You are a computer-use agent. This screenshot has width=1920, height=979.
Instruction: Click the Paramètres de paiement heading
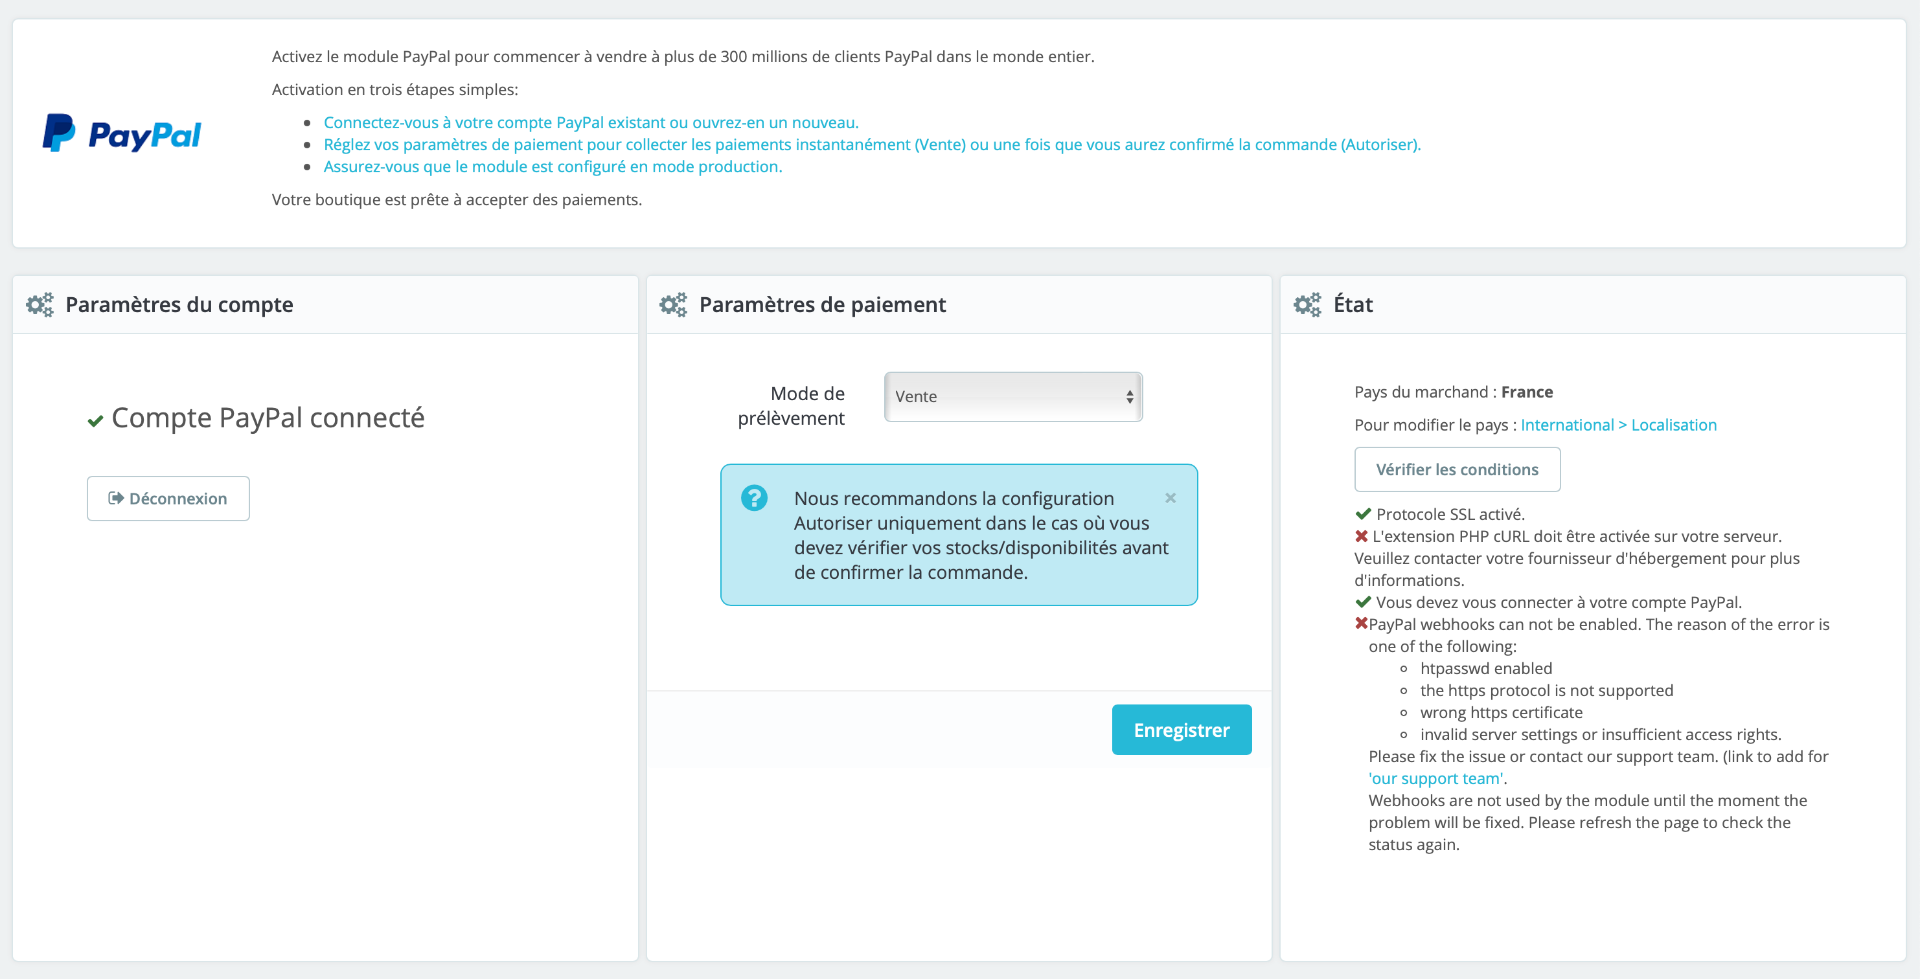click(x=823, y=305)
